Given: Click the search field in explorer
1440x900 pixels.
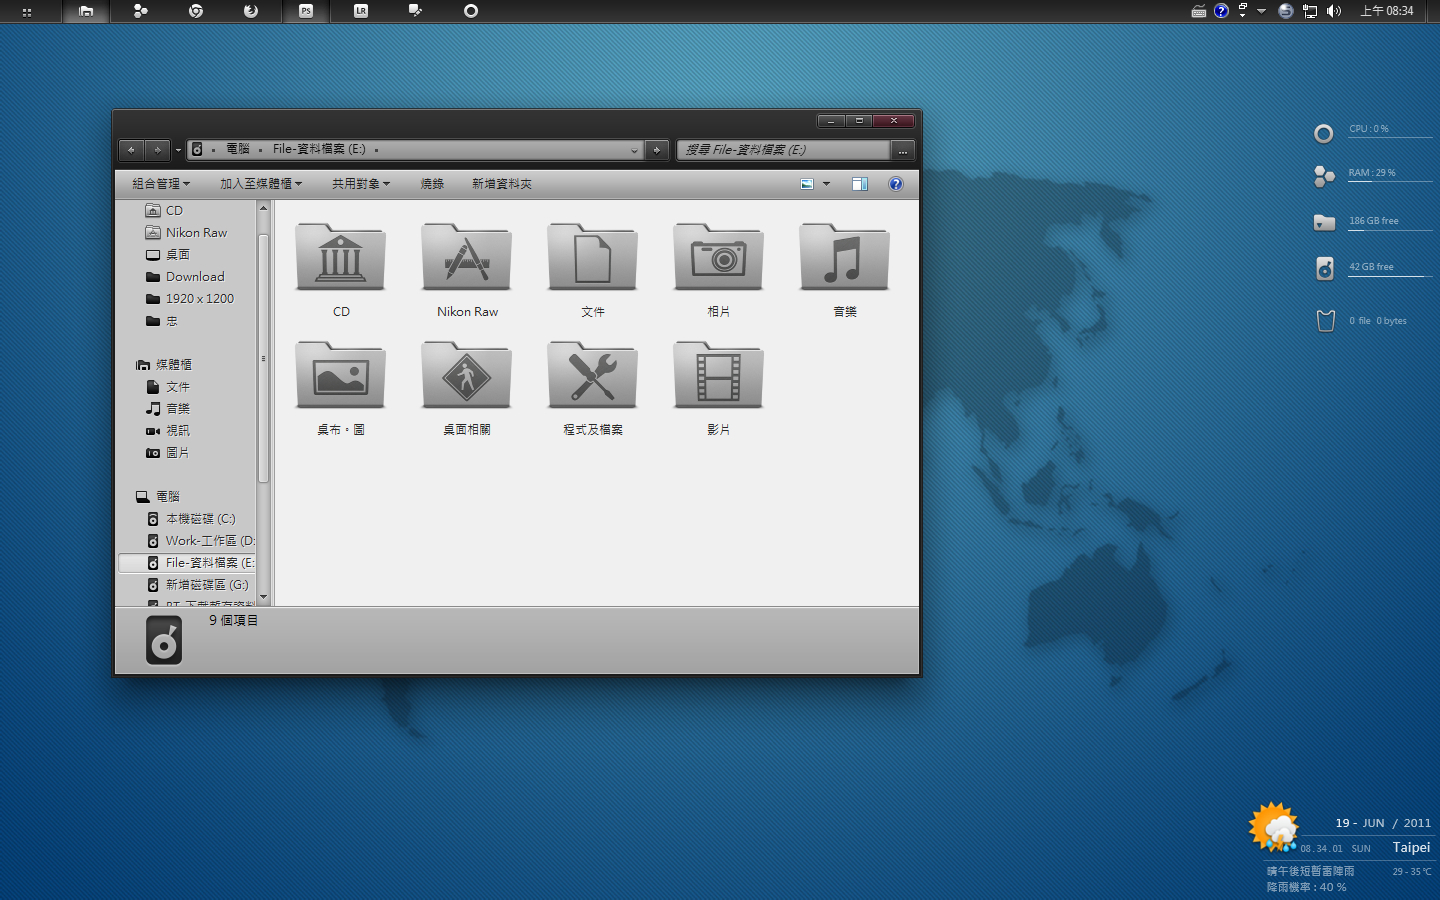Looking at the screenshot, I should (x=783, y=150).
